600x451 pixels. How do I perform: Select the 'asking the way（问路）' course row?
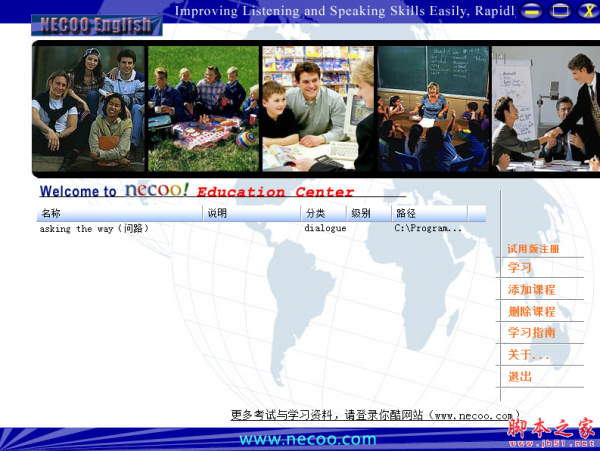[261, 229]
